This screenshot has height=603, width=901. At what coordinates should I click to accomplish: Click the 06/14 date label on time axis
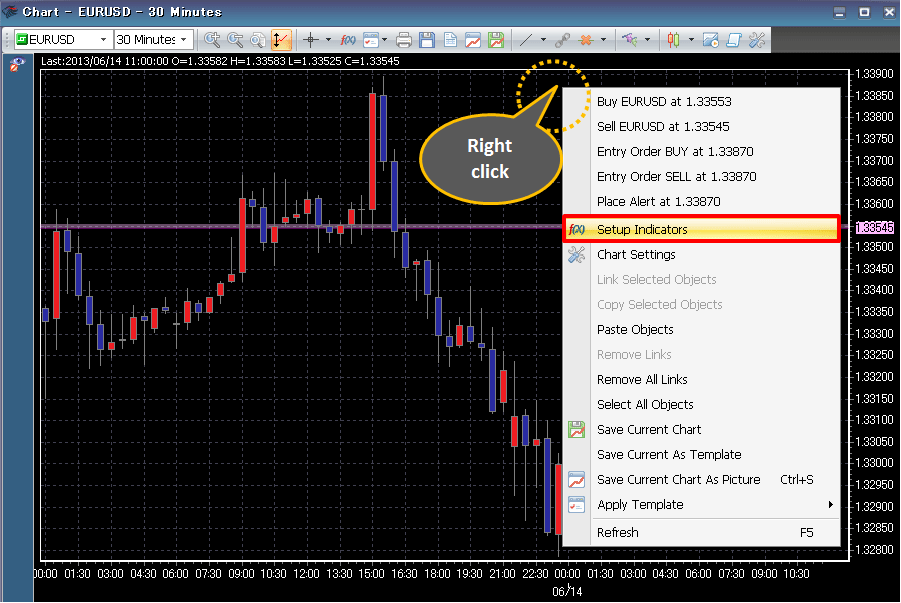pyautogui.click(x=567, y=592)
